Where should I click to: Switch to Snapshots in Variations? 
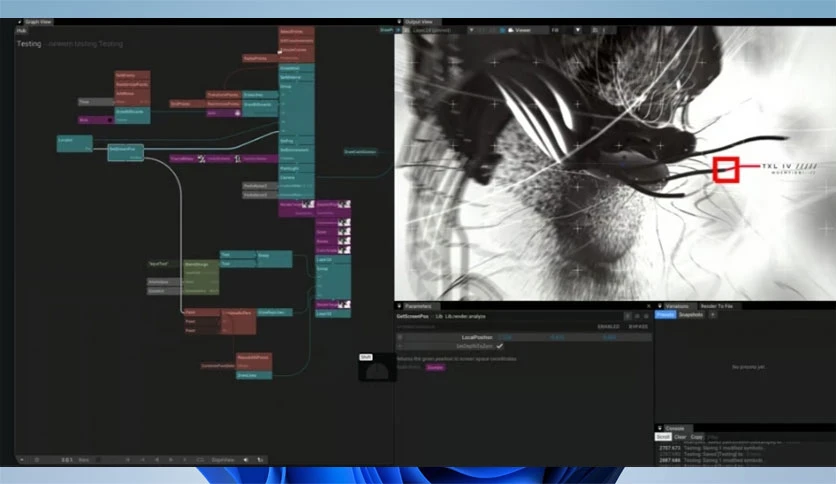coord(691,315)
